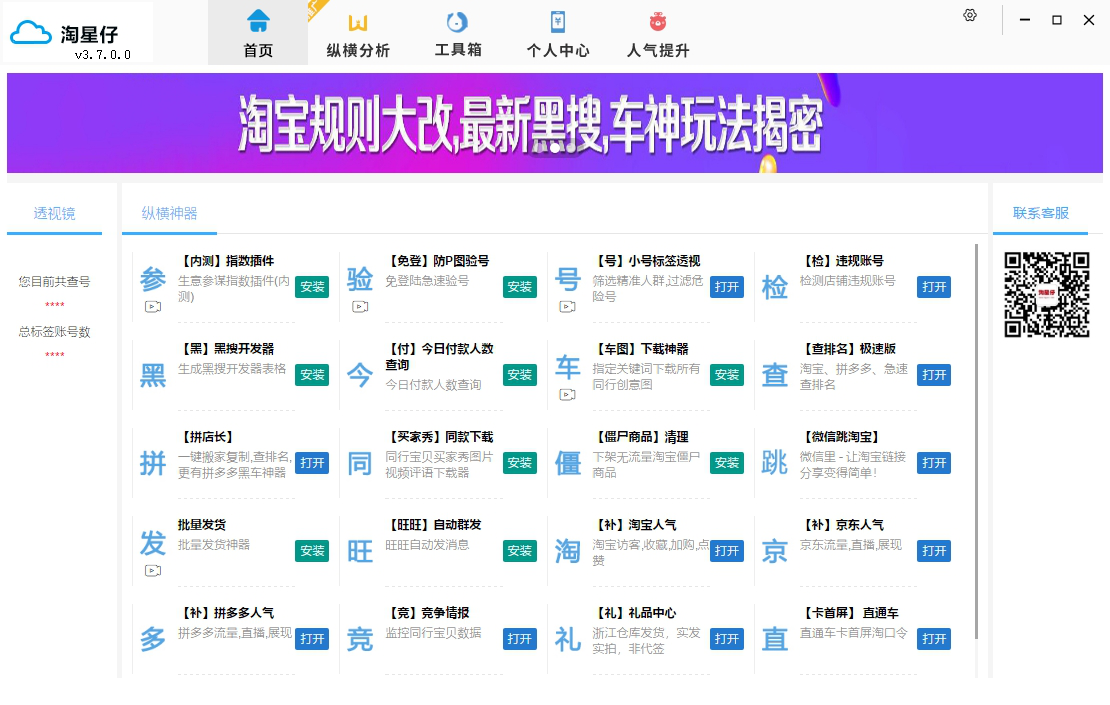Screen dimensions: 1110x705
Task: Click the 车 icon for 下载神器
Action: tap(568, 367)
